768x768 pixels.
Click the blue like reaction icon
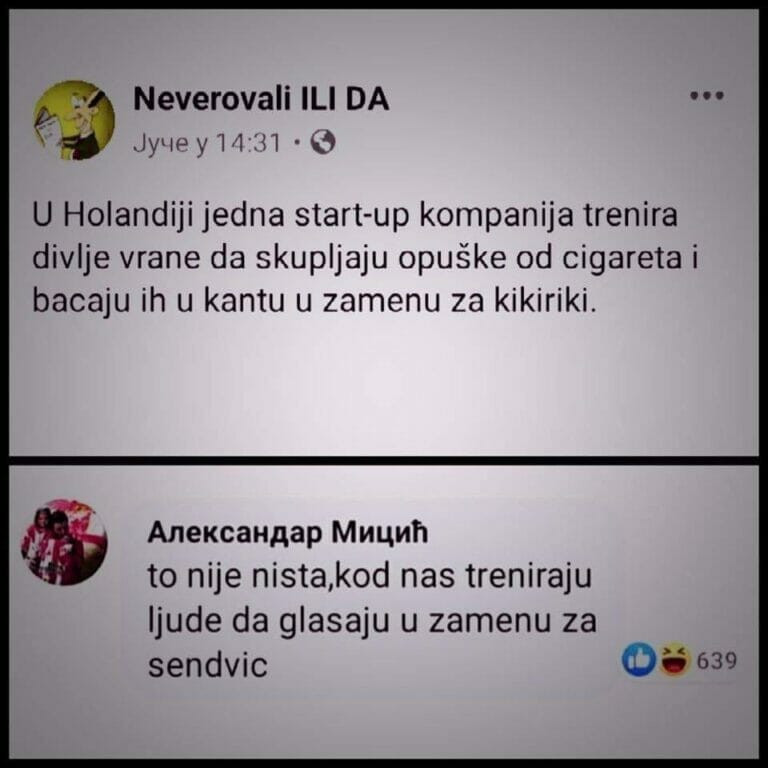(639, 660)
